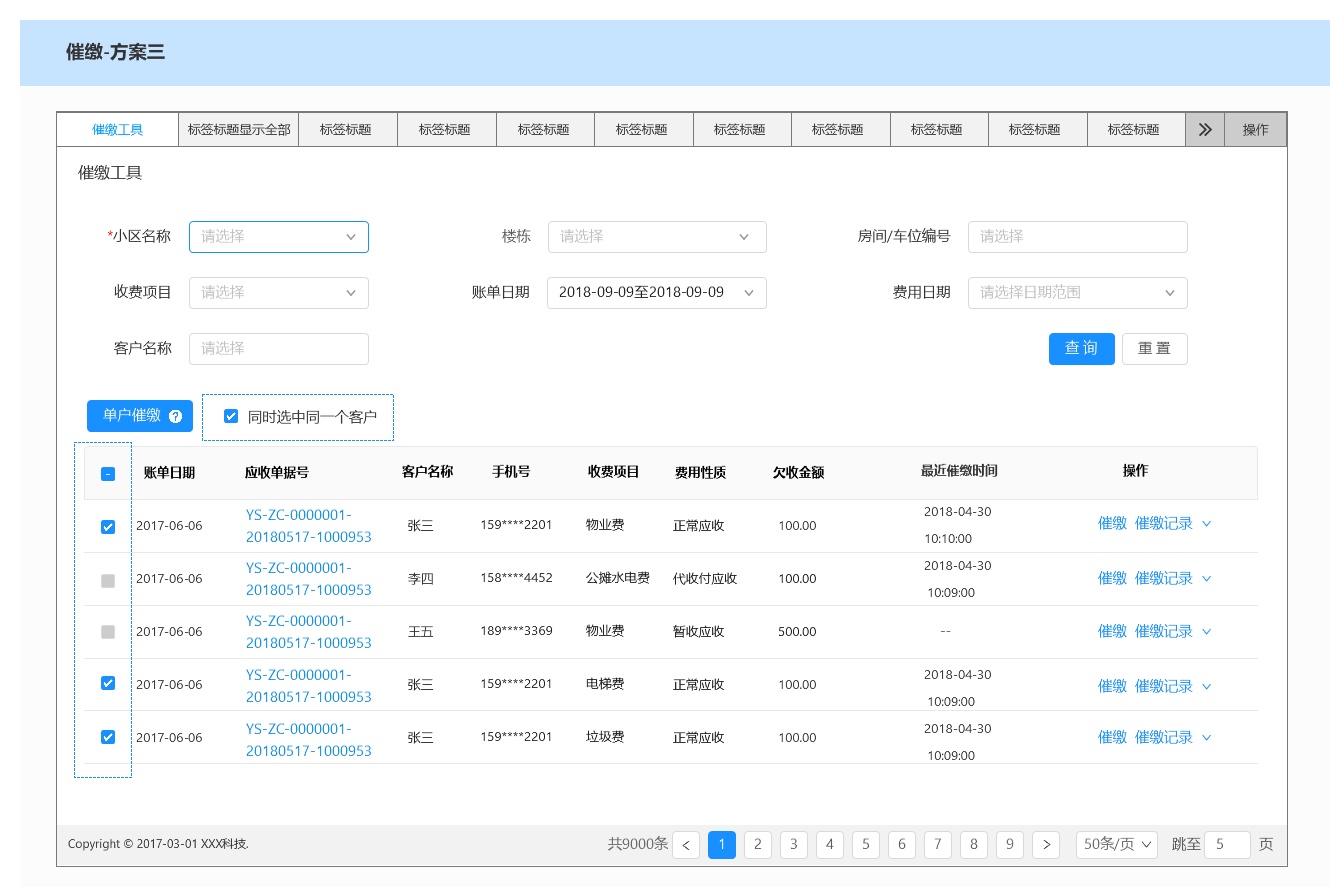Select current page 1 button
The width and height of the screenshot is (1330, 887).
point(722,845)
